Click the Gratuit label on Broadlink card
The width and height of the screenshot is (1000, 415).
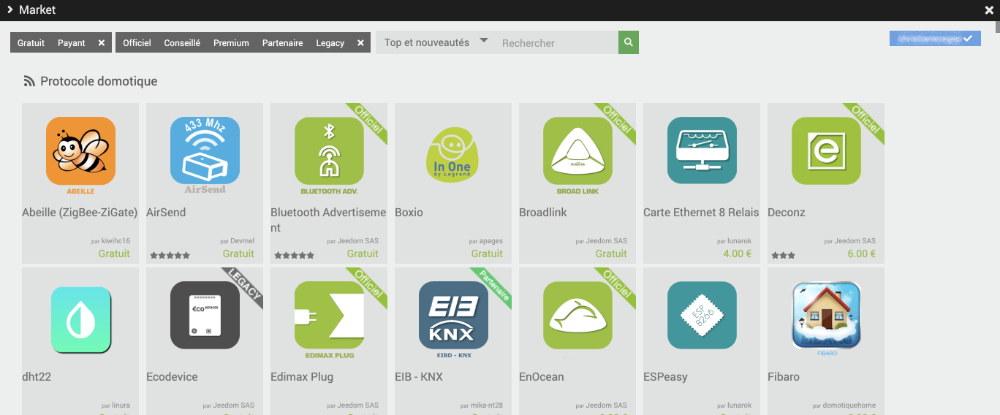point(612,253)
